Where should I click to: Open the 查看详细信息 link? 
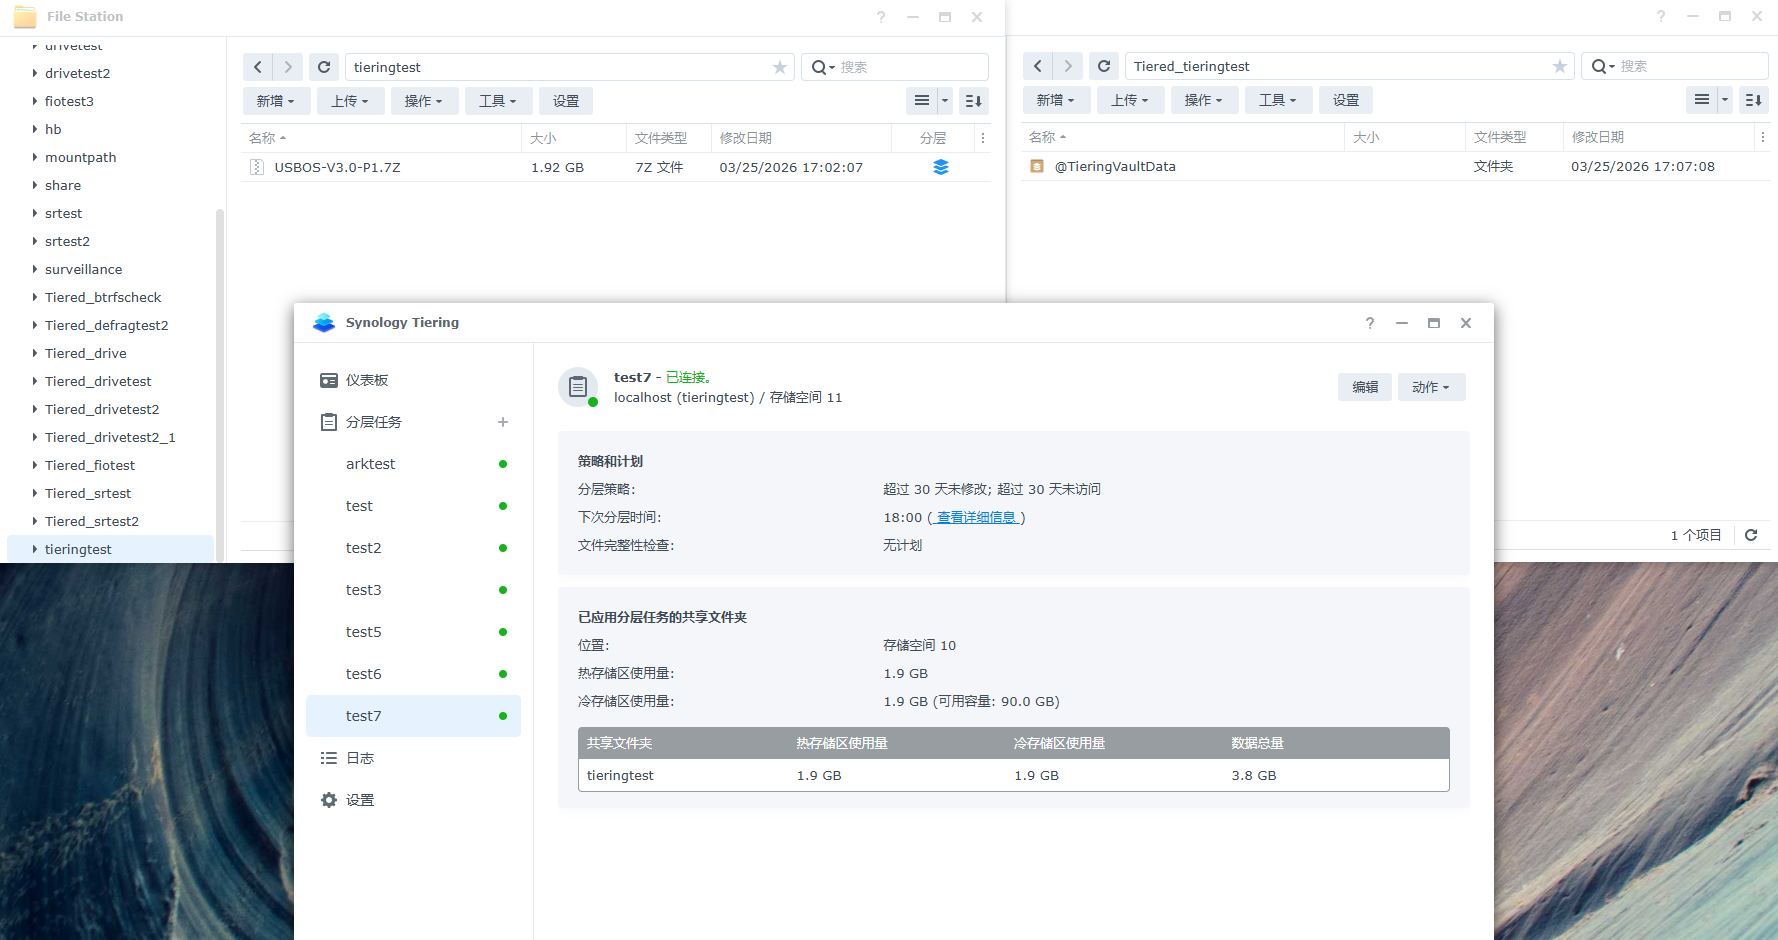pyautogui.click(x=976, y=517)
